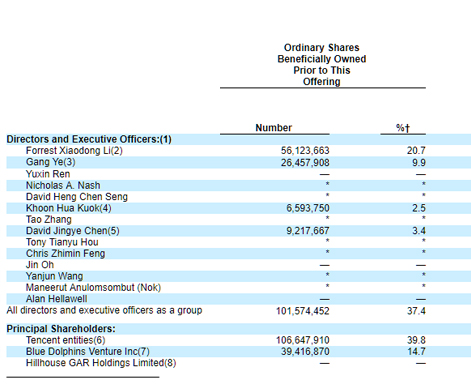Image resolution: width=471 pixels, height=387 pixels.
Task: Click the Number column header
Action: click(x=274, y=128)
